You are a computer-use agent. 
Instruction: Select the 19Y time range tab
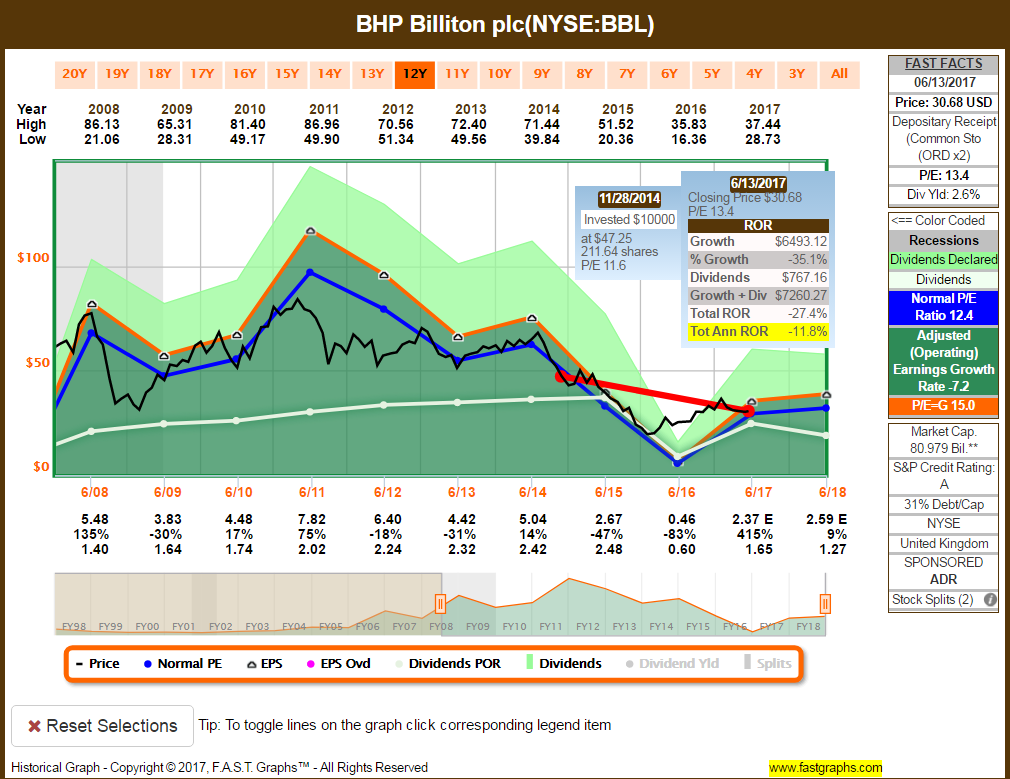(x=117, y=74)
